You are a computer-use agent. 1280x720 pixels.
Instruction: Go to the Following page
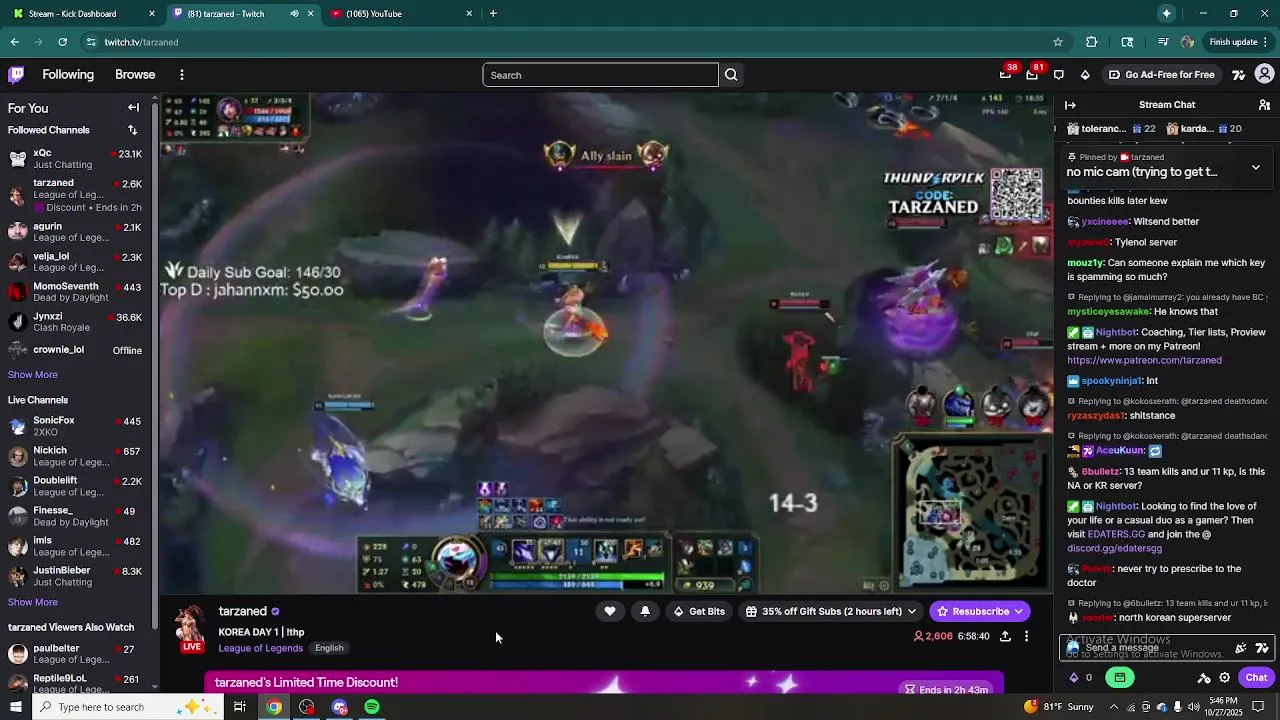68,75
